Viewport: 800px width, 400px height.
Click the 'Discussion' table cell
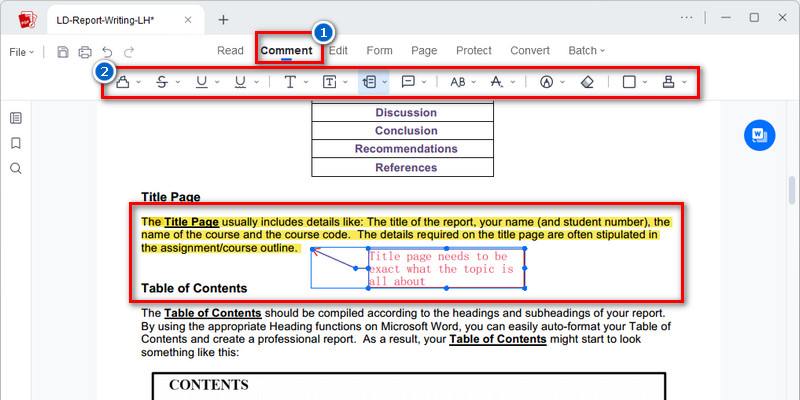(x=403, y=112)
